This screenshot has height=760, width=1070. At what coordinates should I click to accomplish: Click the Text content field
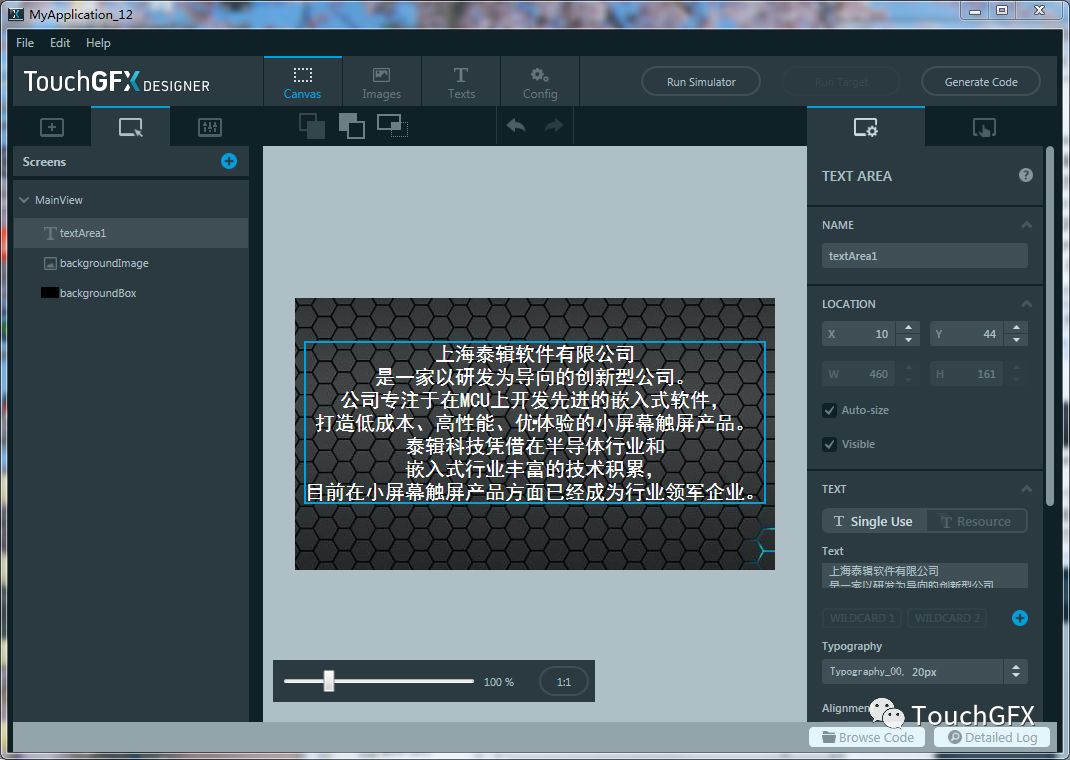tap(924, 575)
